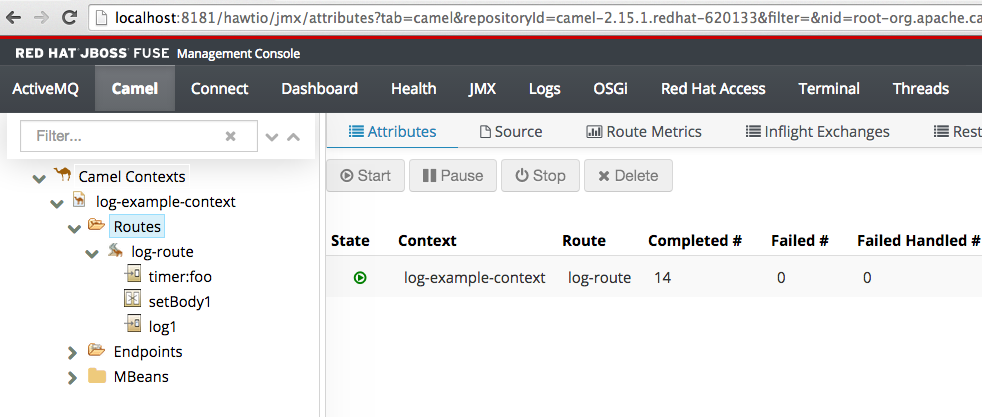
Task: Sort by the Route column header
Action: pos(584,241)
